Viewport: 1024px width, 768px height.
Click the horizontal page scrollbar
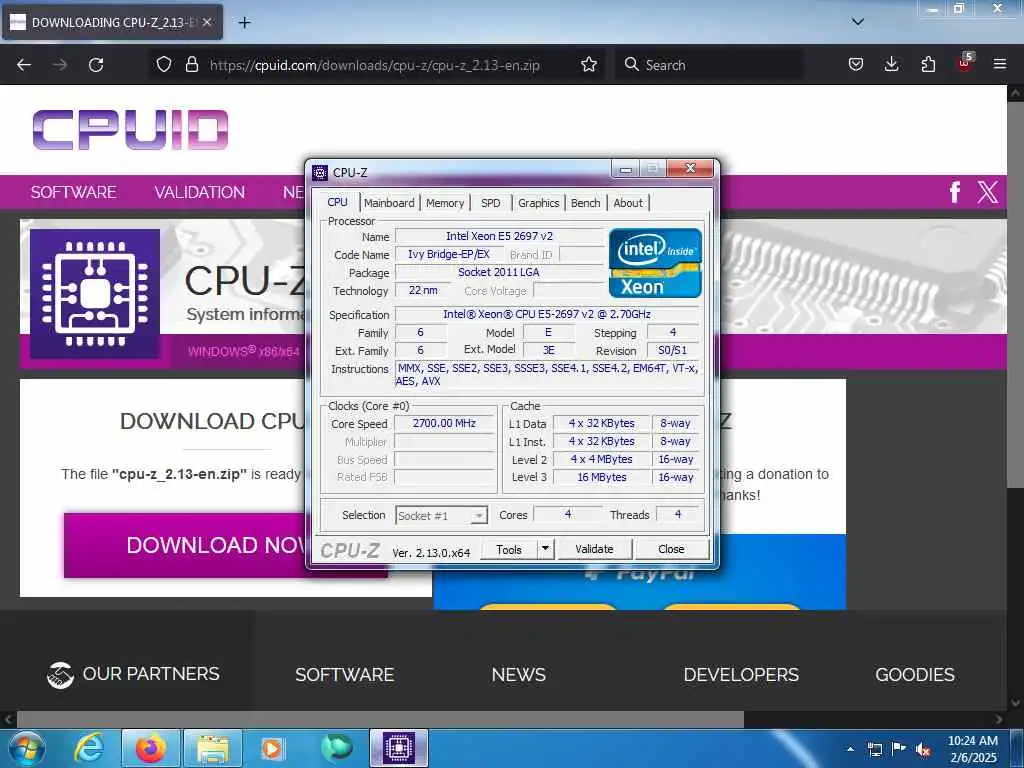380,720
